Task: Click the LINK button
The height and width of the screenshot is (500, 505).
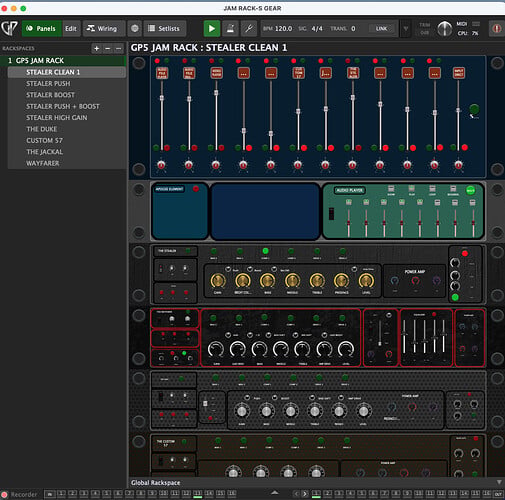Action: [381, 29]
